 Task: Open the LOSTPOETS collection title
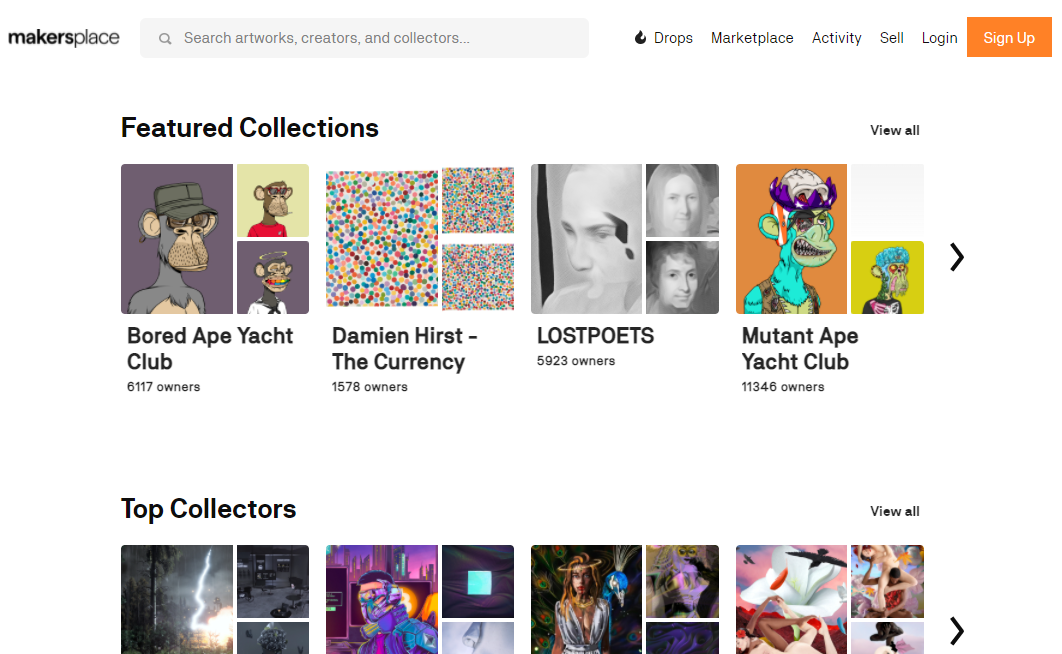pyautogui.click(x=595, y=336)
